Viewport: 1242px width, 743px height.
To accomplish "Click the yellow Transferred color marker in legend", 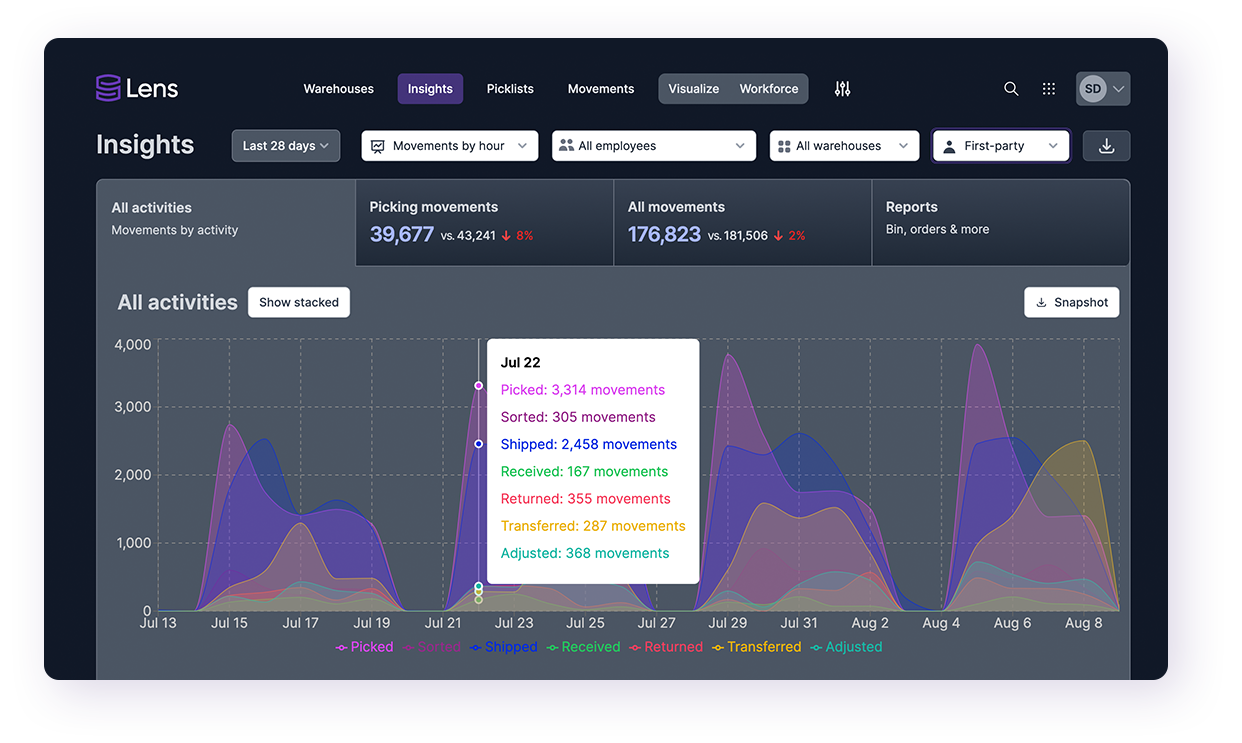I will [x=716, y=647].
